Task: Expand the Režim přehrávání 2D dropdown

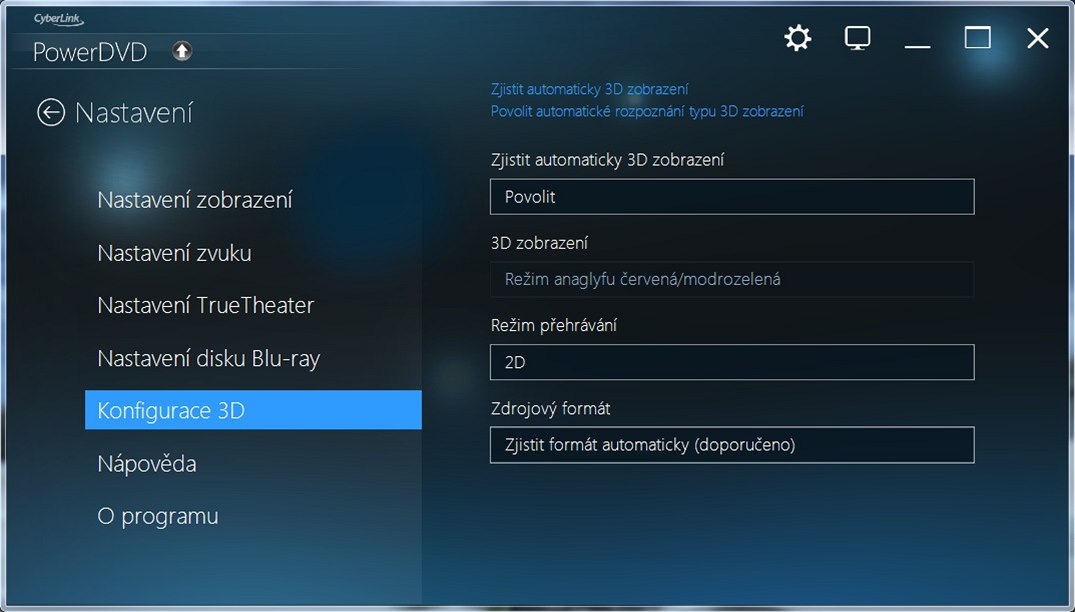Action: [731, 362]
